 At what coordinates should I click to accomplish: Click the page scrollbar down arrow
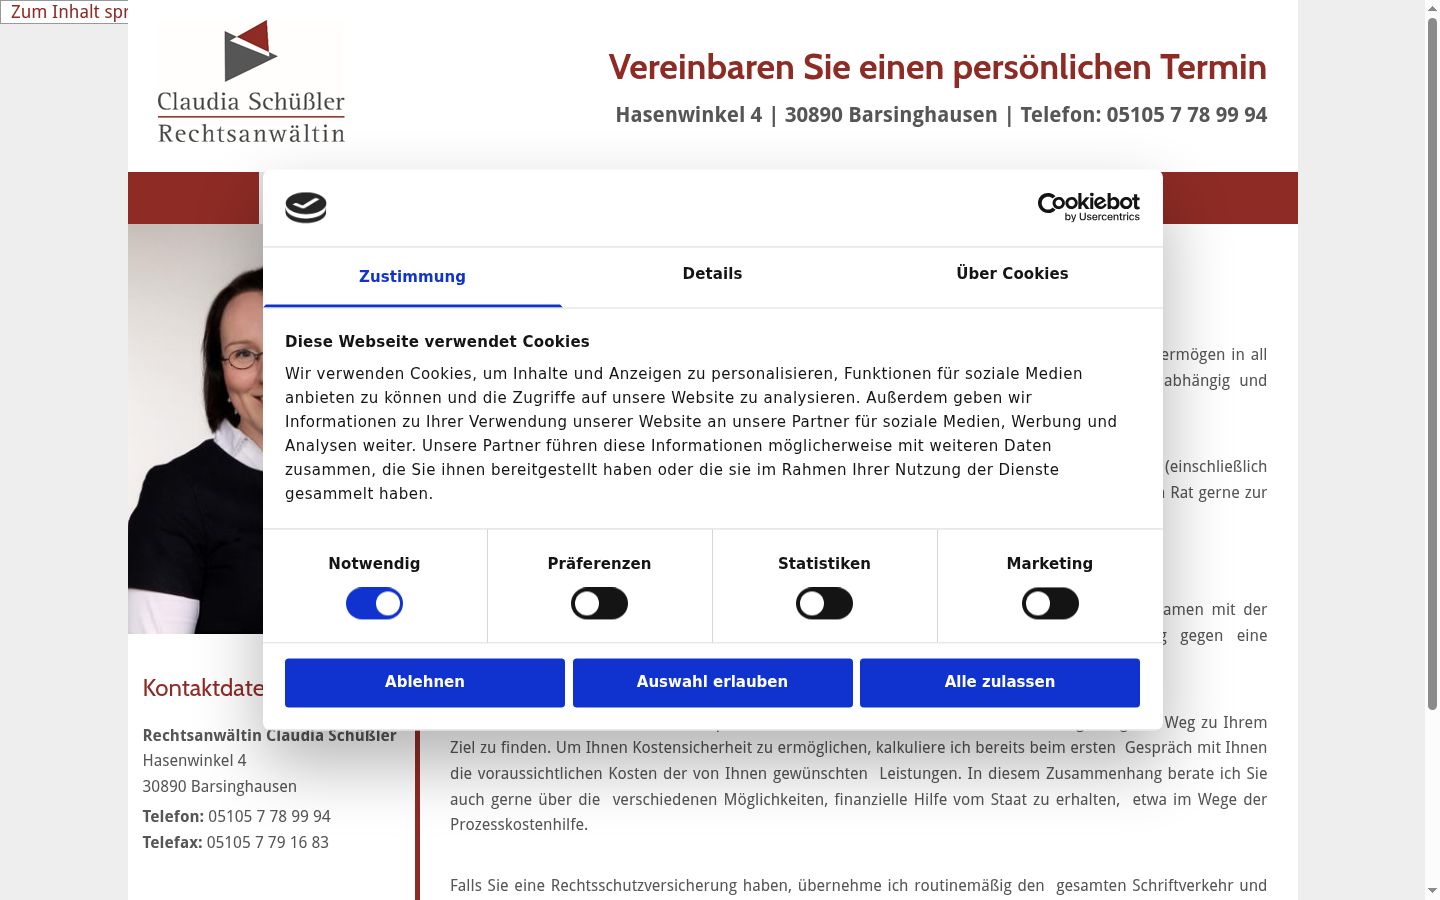coord(1432,891)
